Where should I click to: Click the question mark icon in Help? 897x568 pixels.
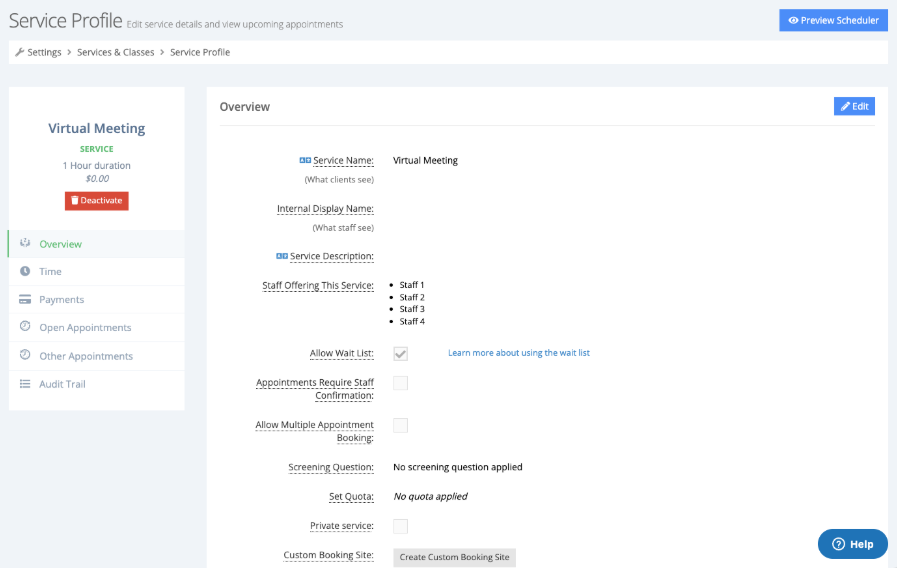(838, 544)
